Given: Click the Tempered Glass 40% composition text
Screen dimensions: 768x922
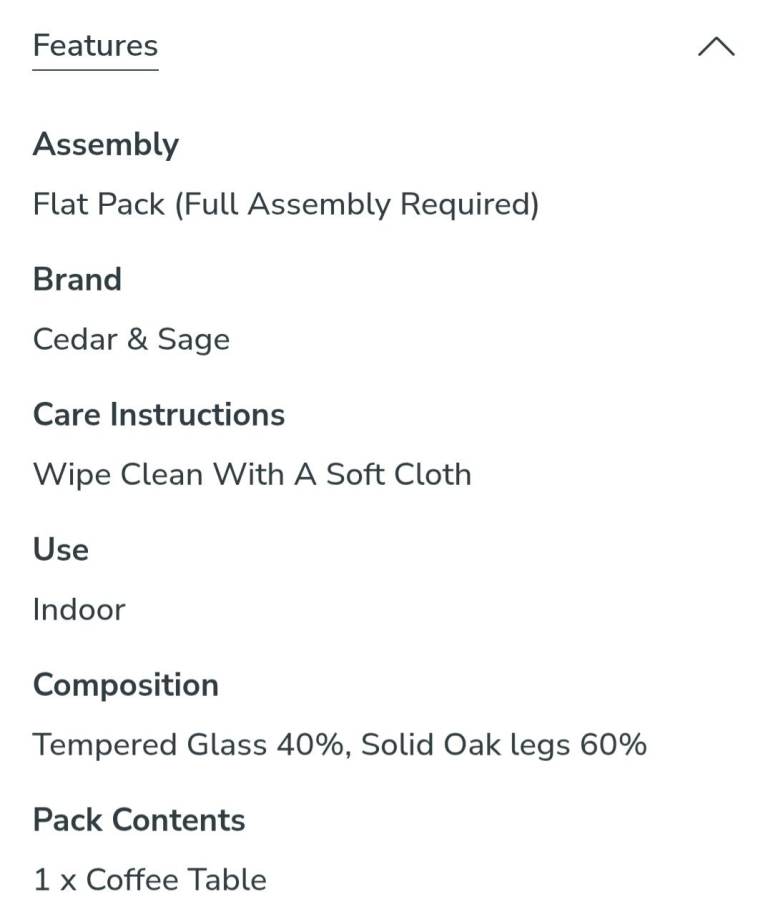Looking at the screenshot, I should click(188, 744).
